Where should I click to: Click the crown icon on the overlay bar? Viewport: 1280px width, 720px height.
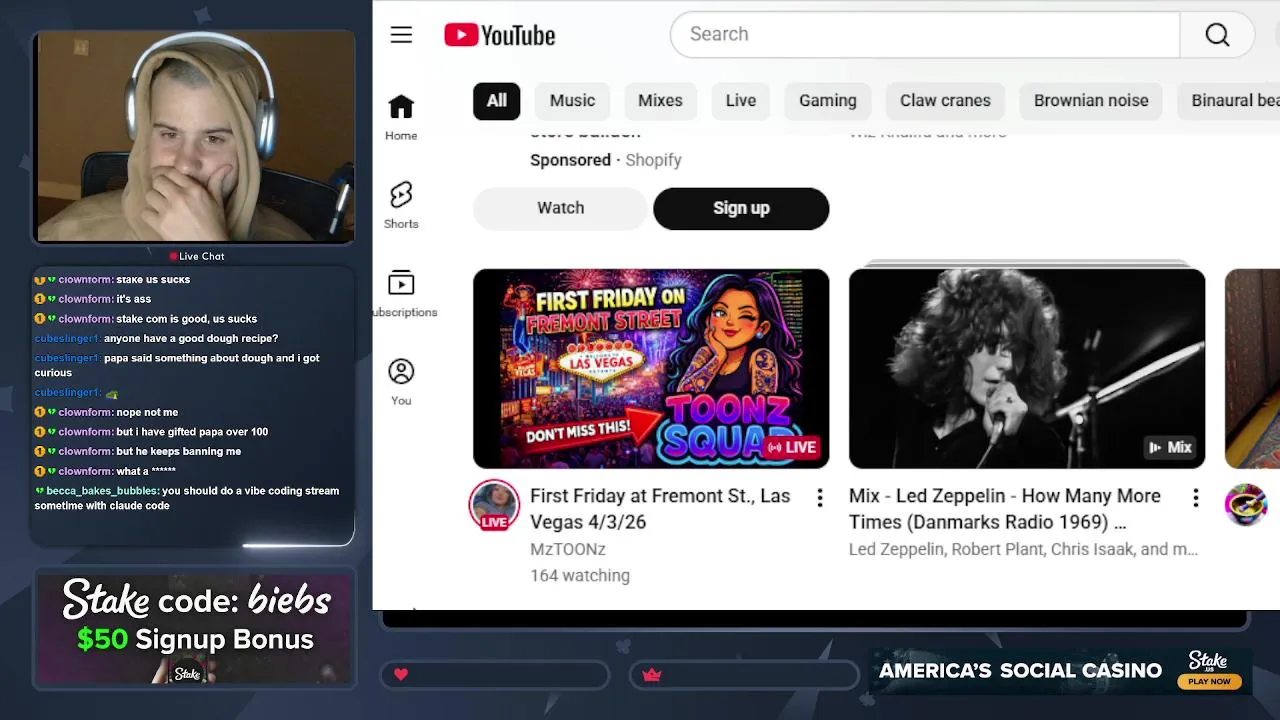pyautogui.click(x=652, y=675)
